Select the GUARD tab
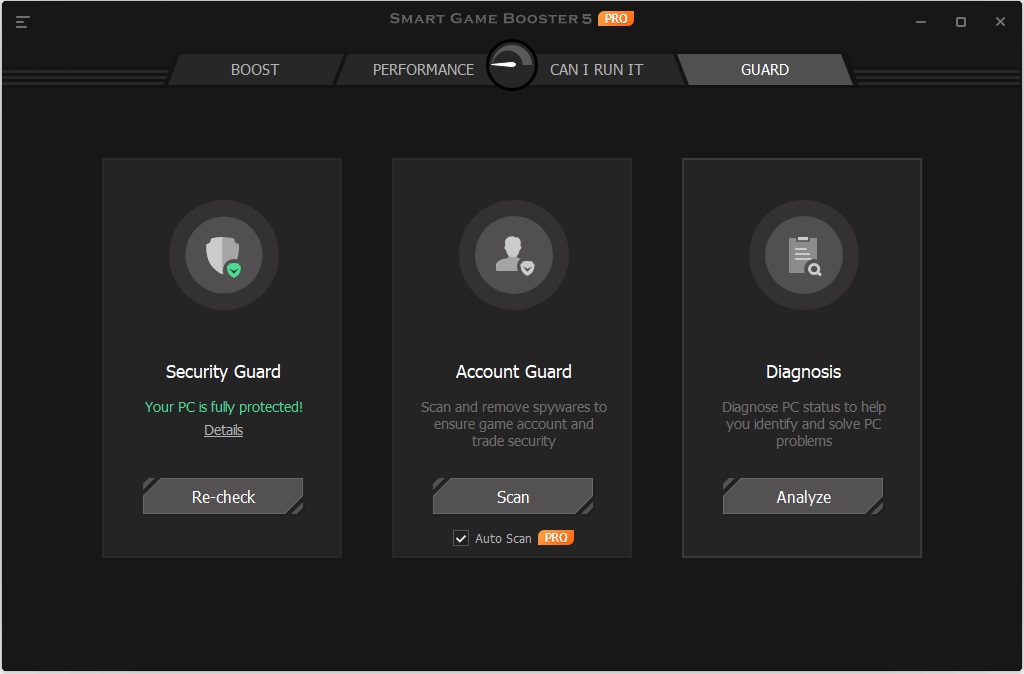The height and width of the screenshot is (674, 1024). pos(765,69)
